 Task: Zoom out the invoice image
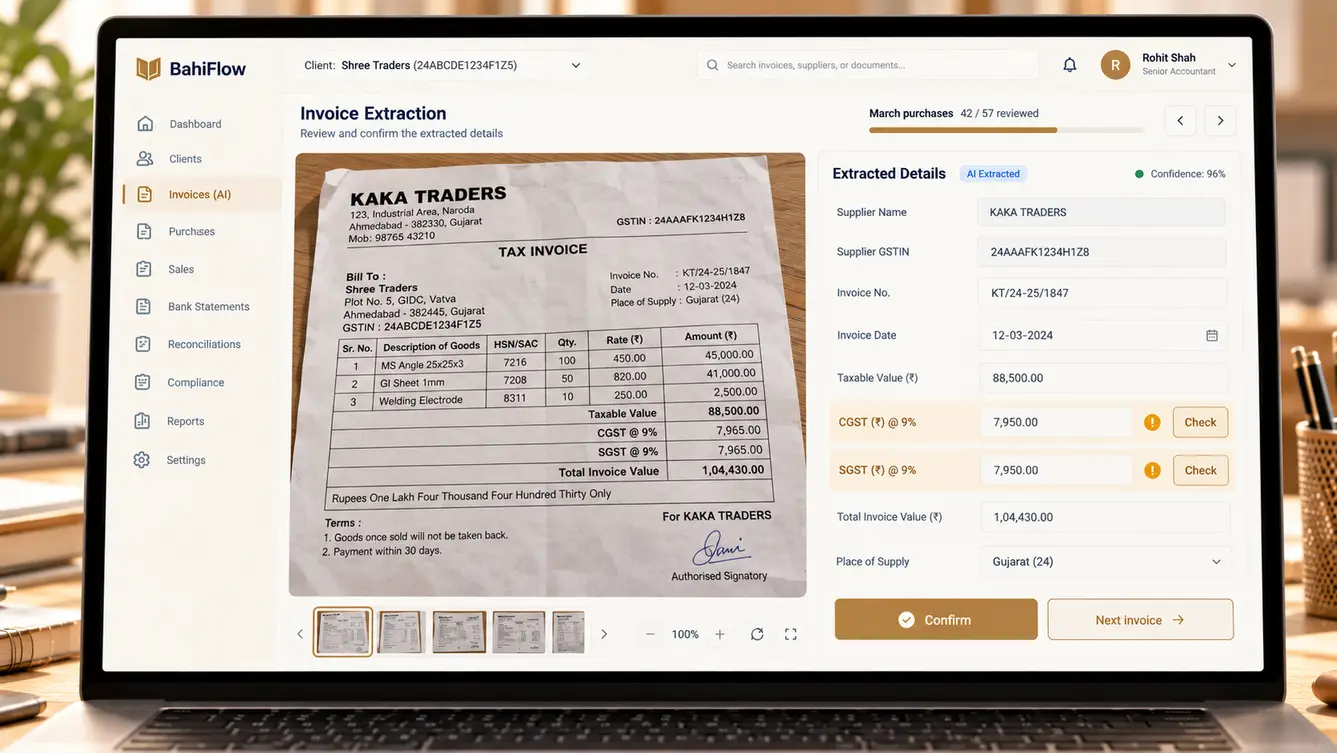click(650, 634)
